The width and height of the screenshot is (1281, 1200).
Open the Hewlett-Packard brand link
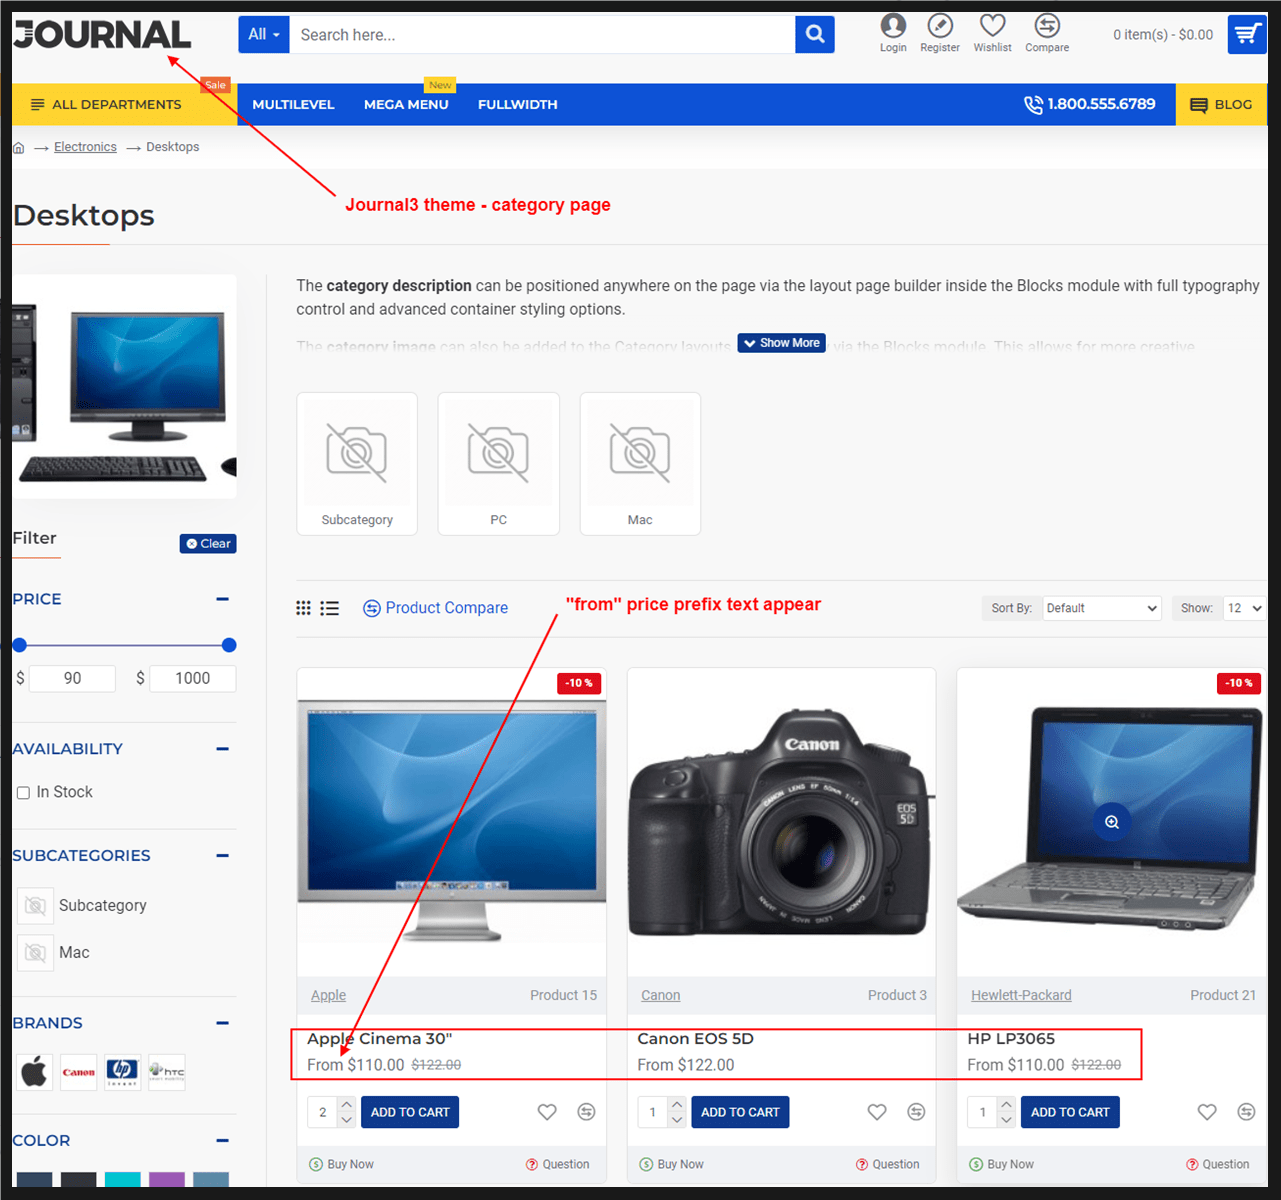[x=1021, y=995]
